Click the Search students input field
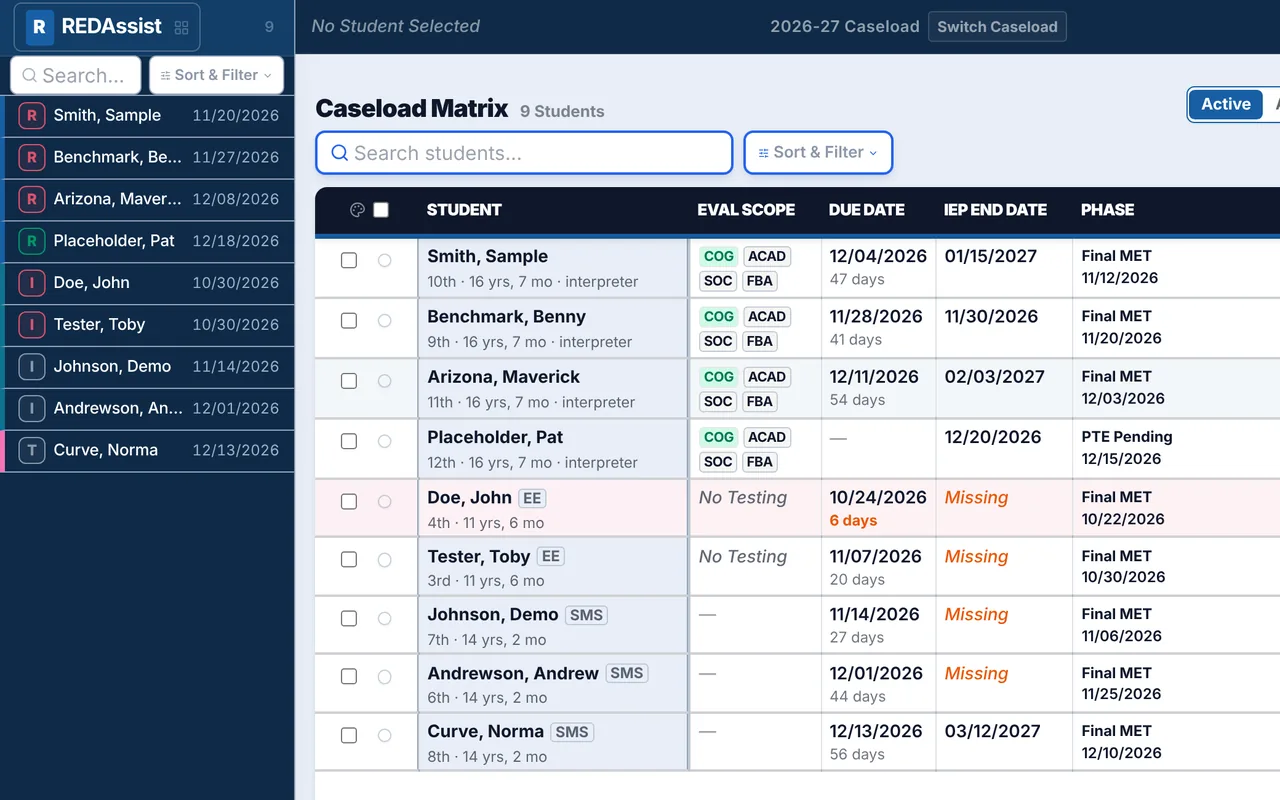Viewport: 1280px width, 800px height. pyautogui.click(x=524, y=153)
